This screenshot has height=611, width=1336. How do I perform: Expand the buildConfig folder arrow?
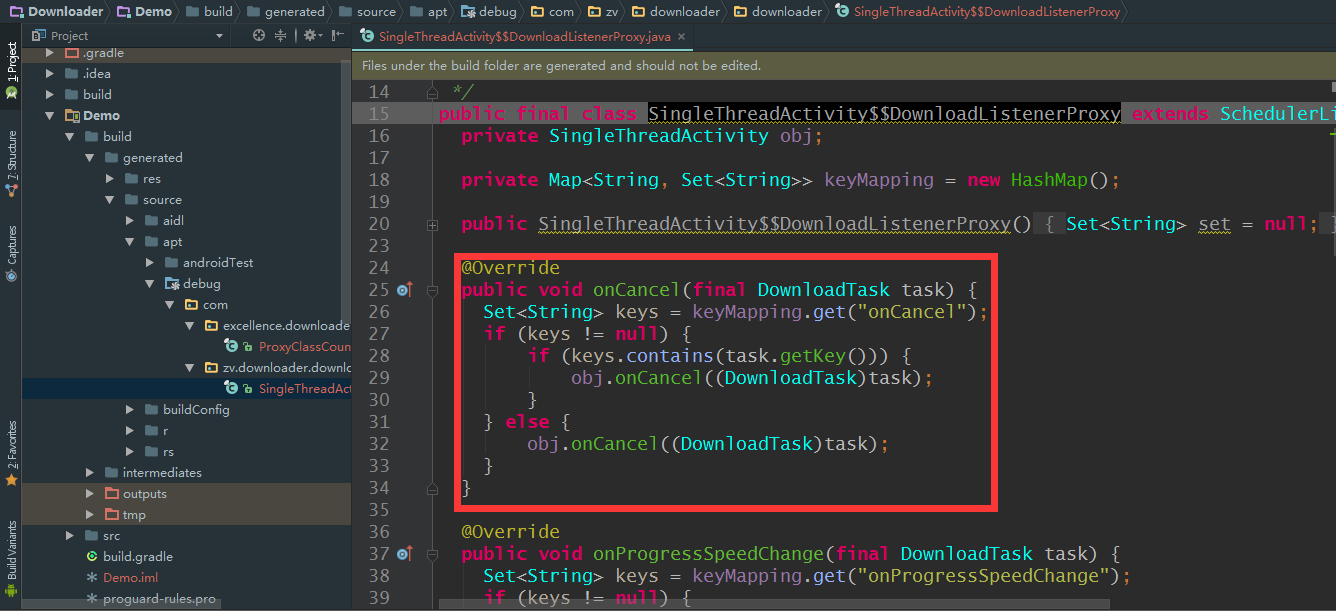129,409
